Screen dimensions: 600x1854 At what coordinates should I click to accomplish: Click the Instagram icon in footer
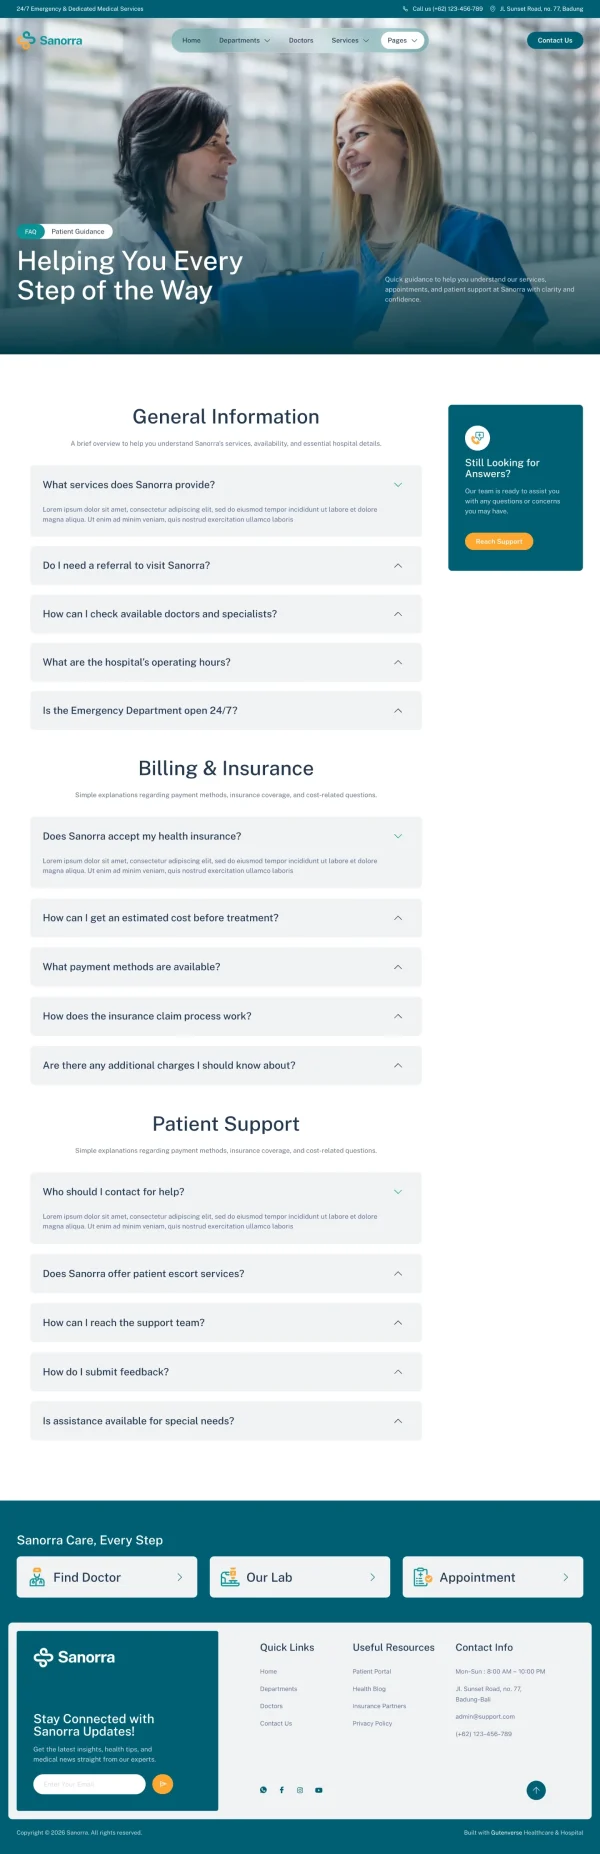tap(300, 1790)
